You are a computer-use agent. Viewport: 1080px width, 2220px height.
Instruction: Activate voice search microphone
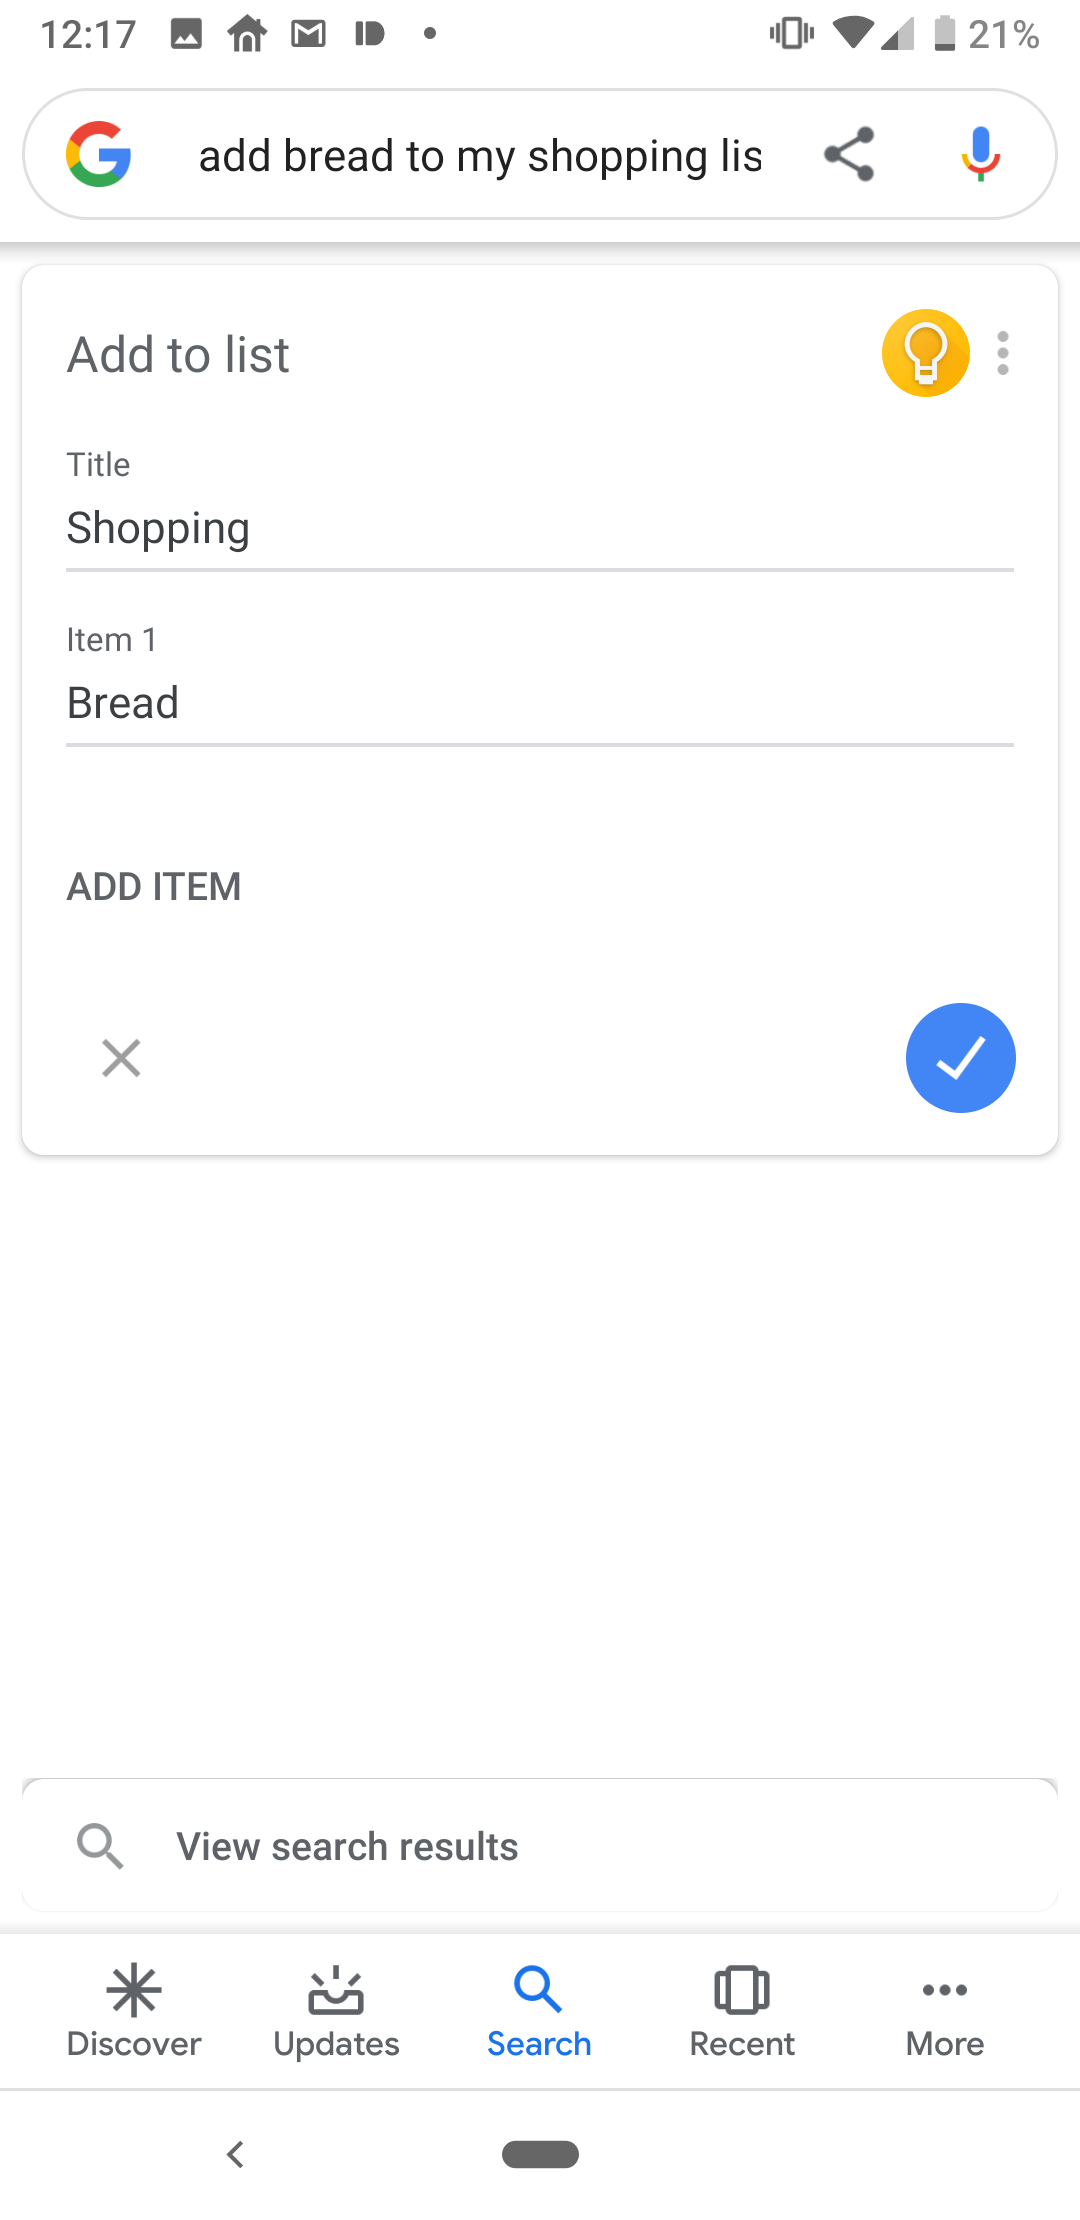coord(981,154)
